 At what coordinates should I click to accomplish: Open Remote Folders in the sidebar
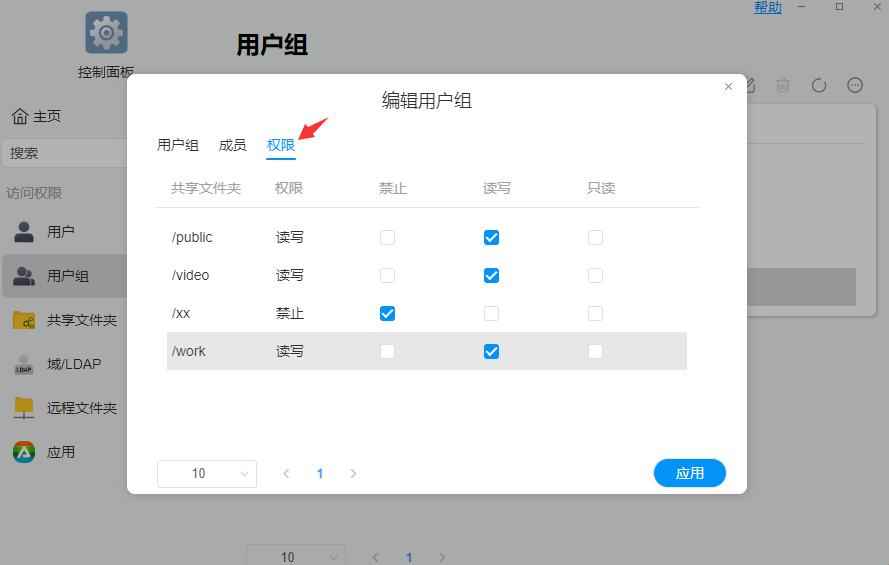point(64,408)
